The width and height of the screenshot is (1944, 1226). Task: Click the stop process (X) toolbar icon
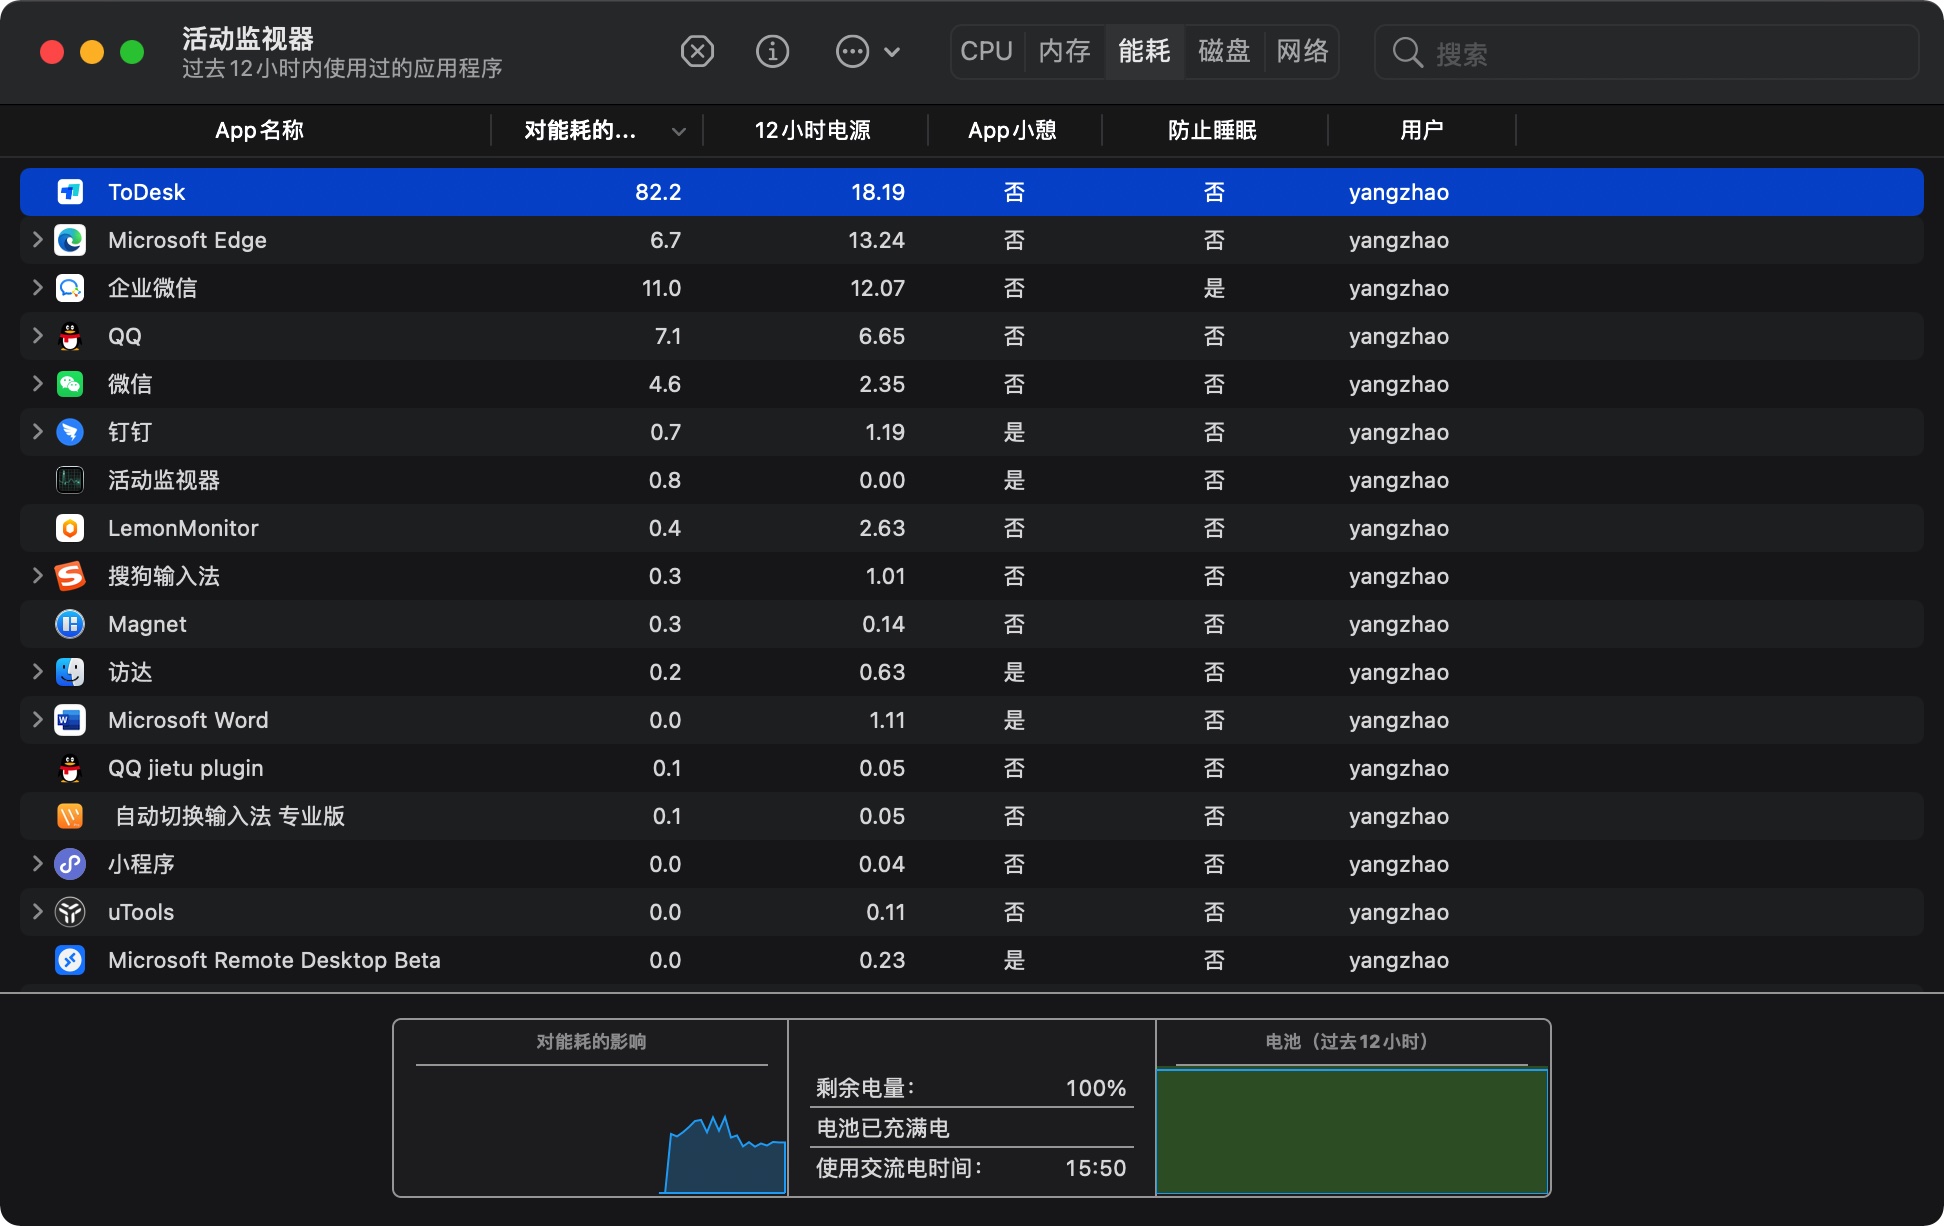point(697,51)
